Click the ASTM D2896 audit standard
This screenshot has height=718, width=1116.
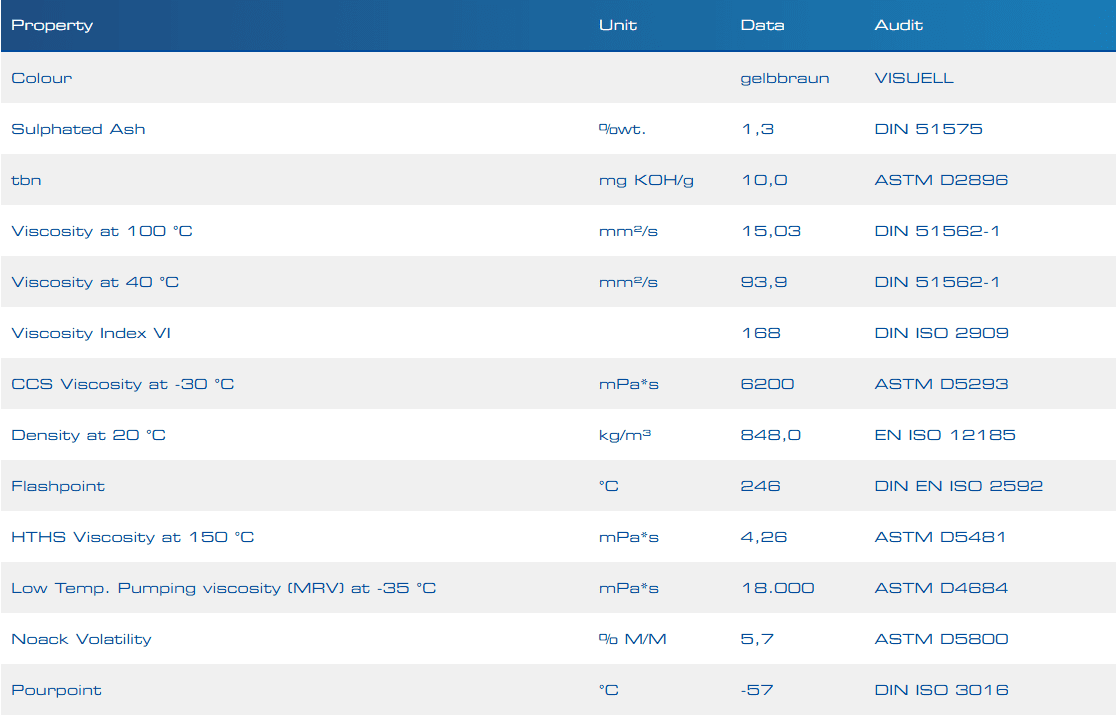coord(941,180)
